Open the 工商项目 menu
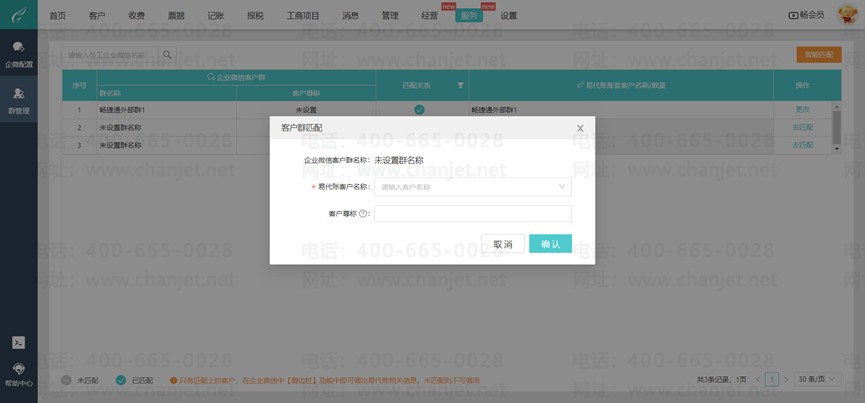This screenshot has height=403, width=865. 303,15
